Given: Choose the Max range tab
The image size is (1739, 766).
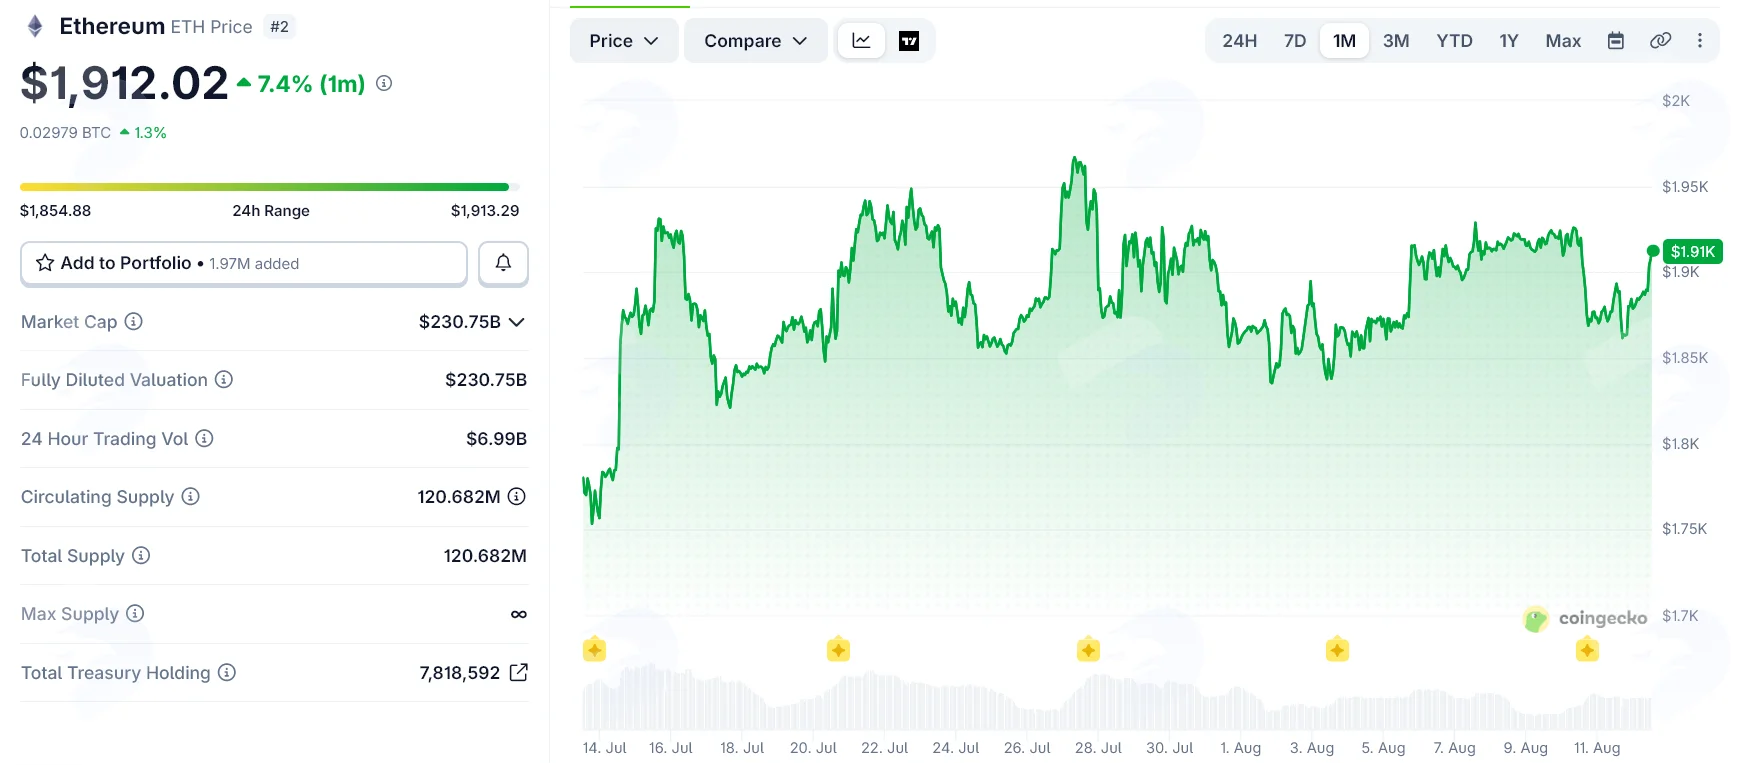Looking at the screenshot, I should [x=1563, y=41].
